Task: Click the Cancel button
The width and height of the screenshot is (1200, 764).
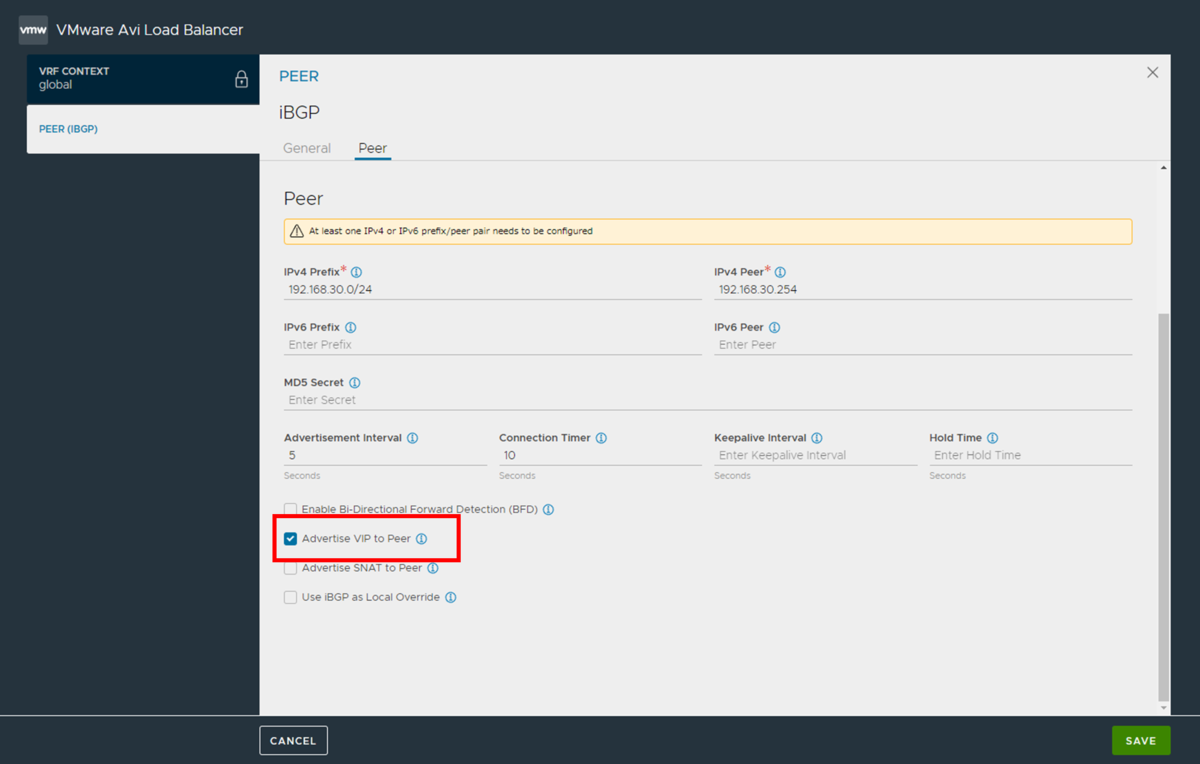Action: (293, 741)
